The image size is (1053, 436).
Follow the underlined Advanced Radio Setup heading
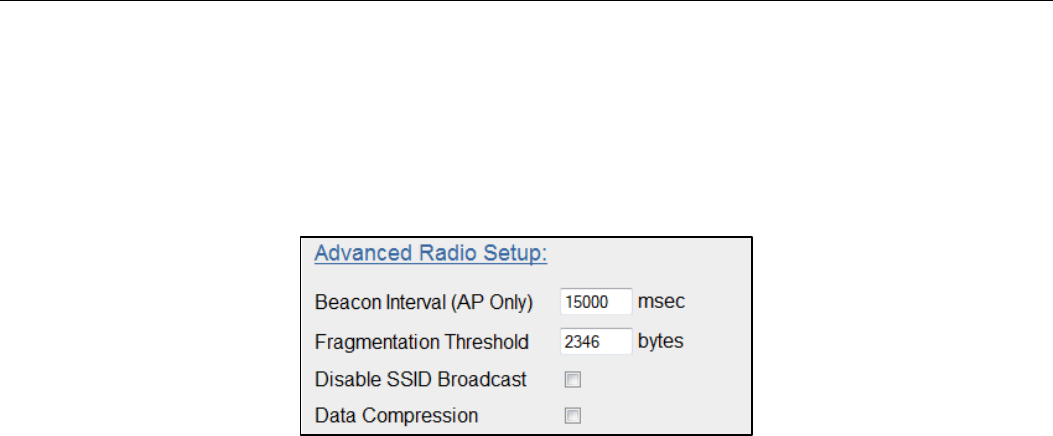[x=430, y=254]
